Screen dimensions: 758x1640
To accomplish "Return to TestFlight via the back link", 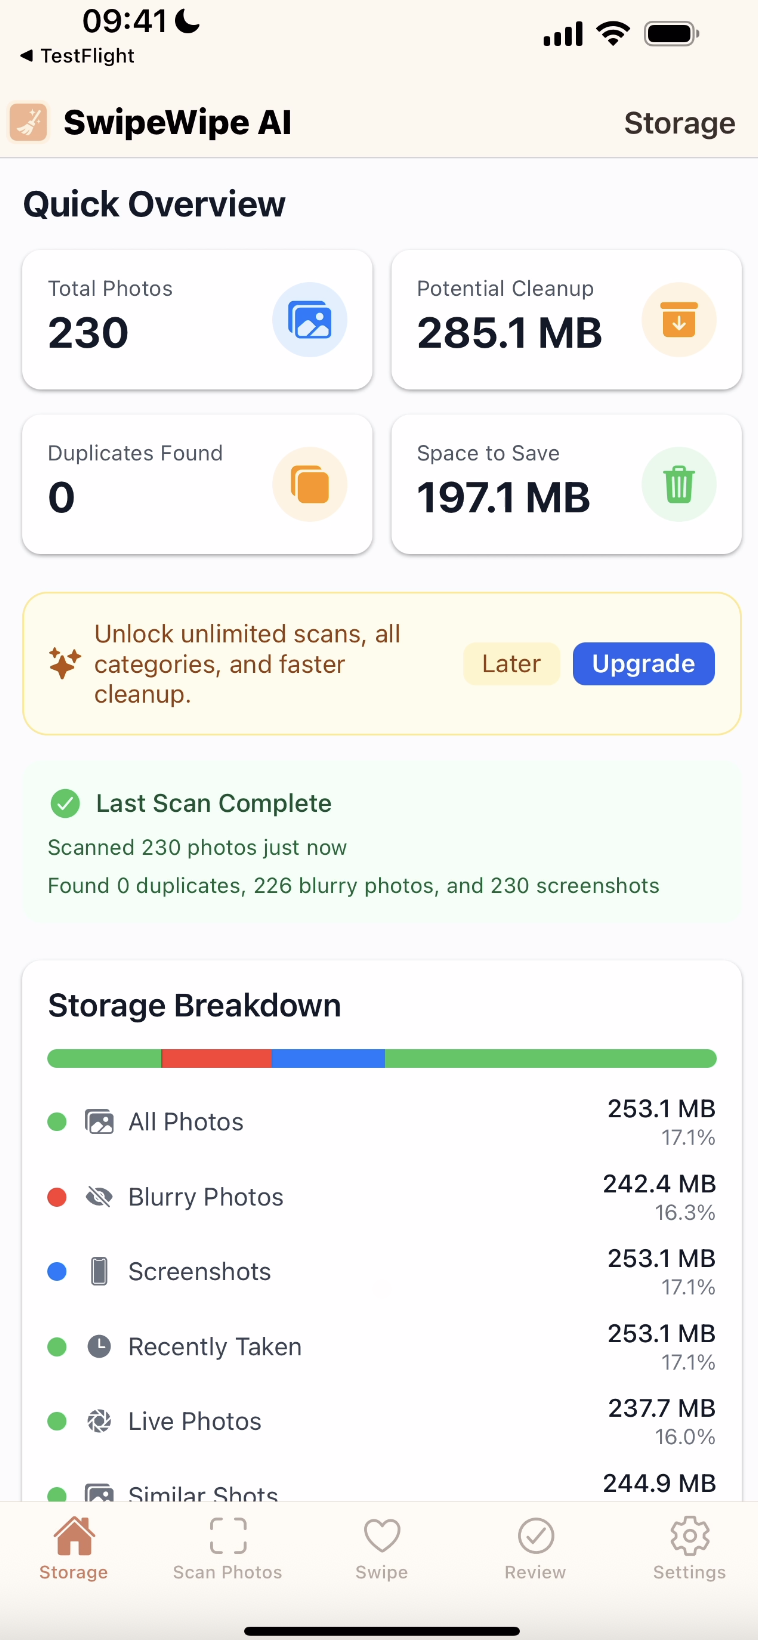I will (78, 56).
